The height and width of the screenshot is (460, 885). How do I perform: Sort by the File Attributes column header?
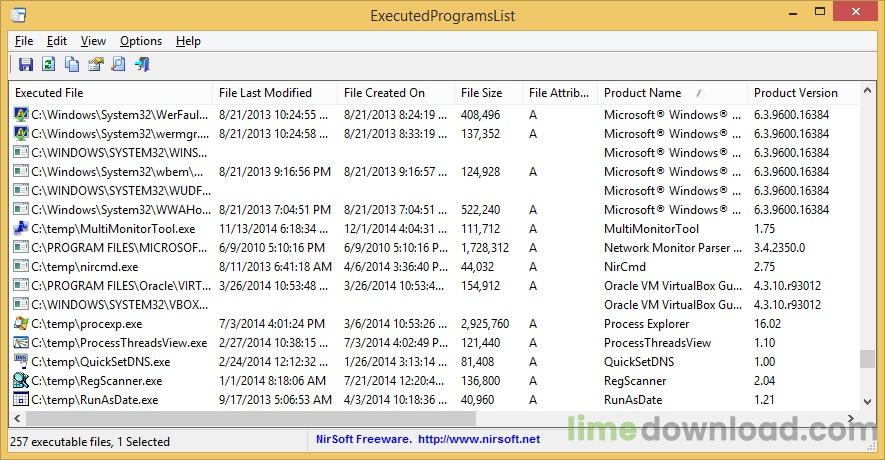click(560, 93)
